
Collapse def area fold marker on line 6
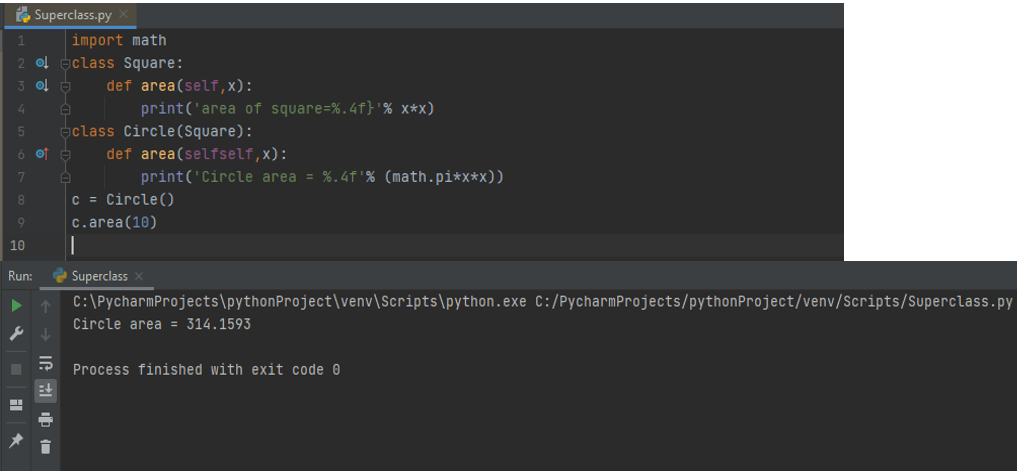[x=65, y=154]
